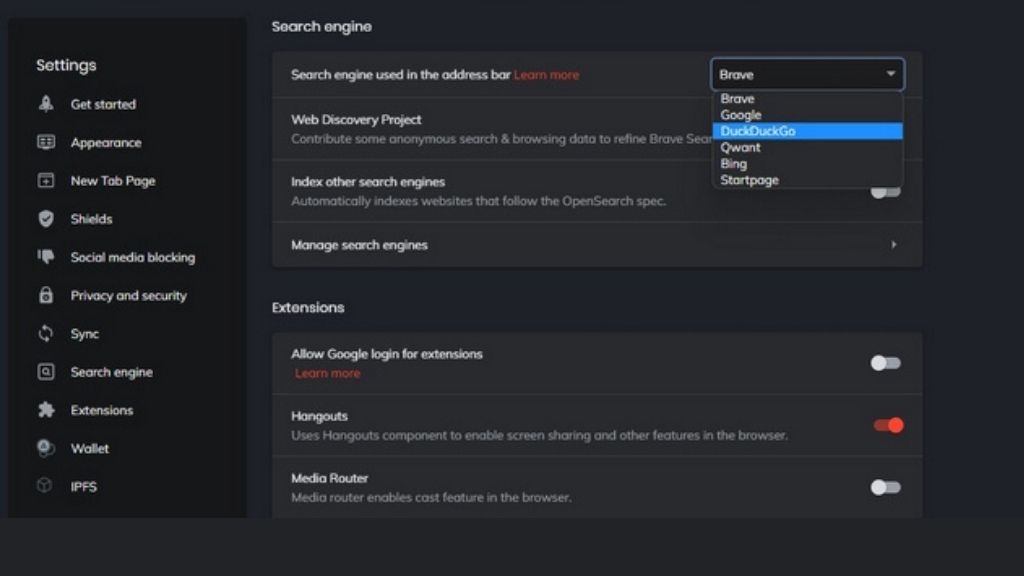
Task: Open Social media blocking settings
Action: pos(133,257)
